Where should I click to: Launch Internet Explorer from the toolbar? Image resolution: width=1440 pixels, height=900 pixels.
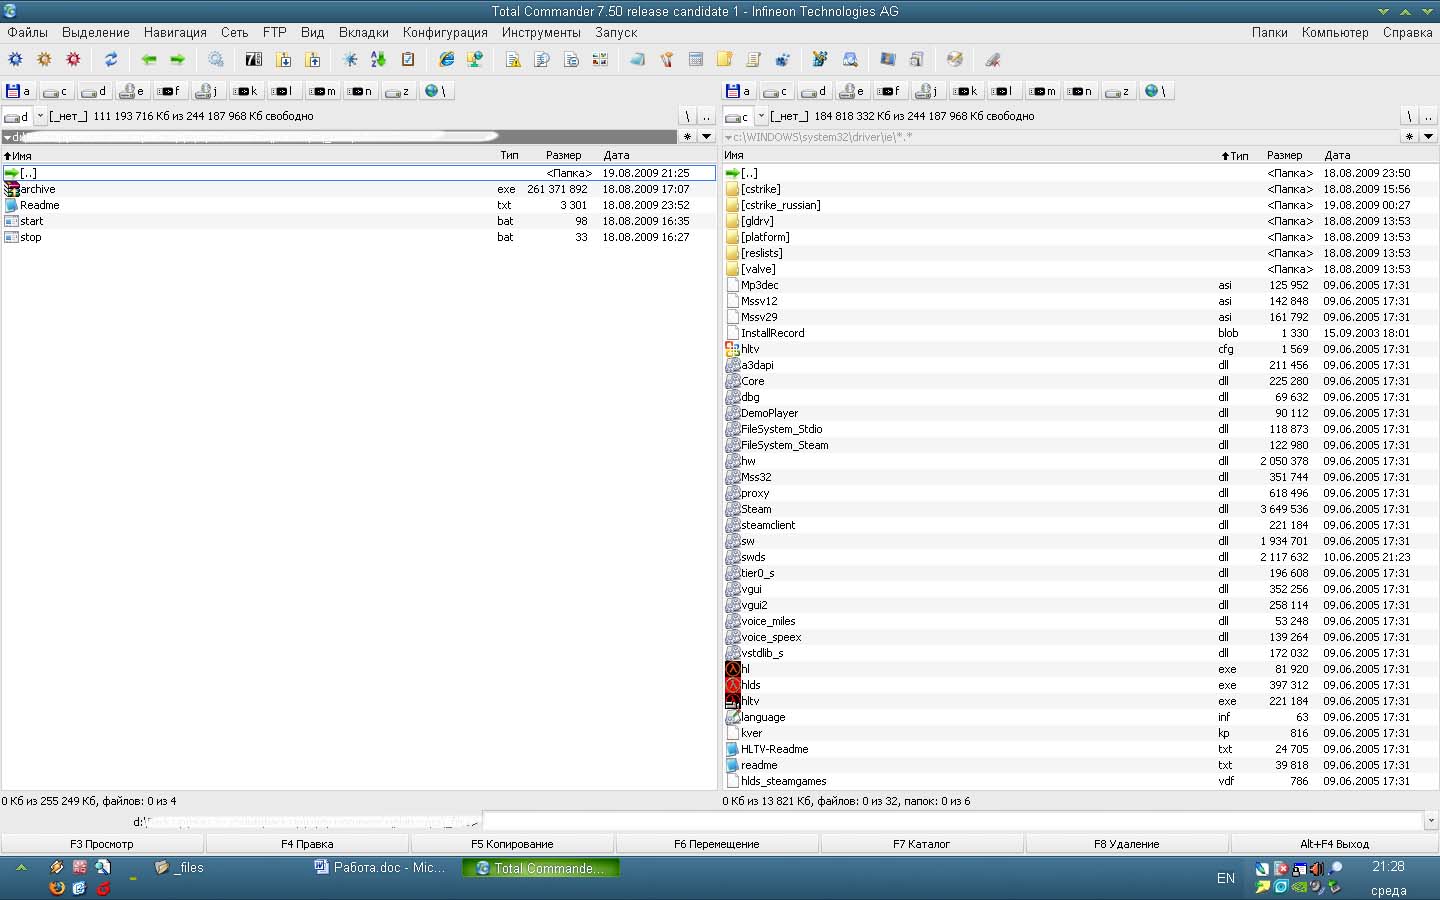pyautogui.click(x=447, y=60)
